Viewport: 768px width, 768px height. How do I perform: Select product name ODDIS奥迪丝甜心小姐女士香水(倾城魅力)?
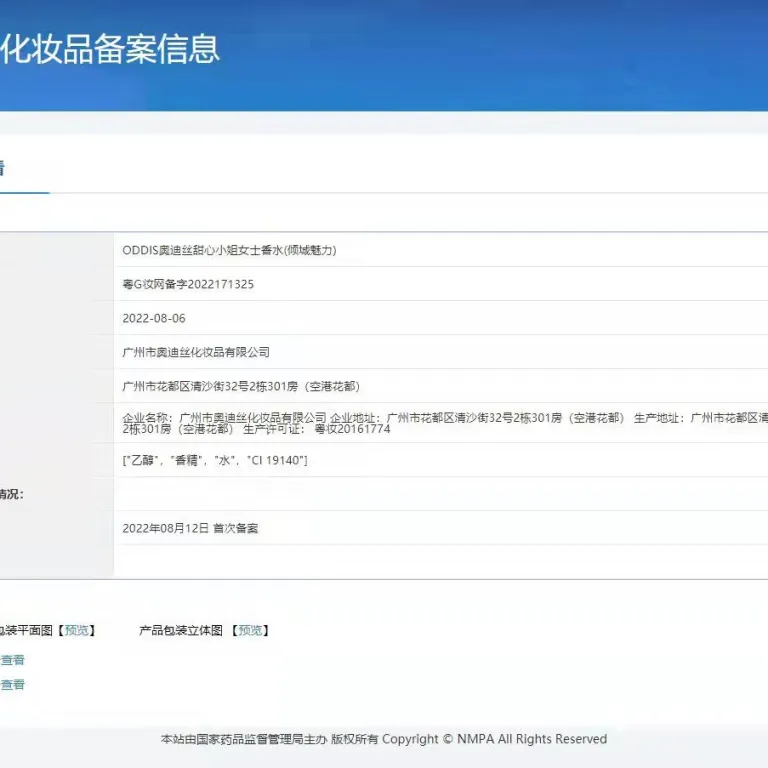click(x=229, y=250)
